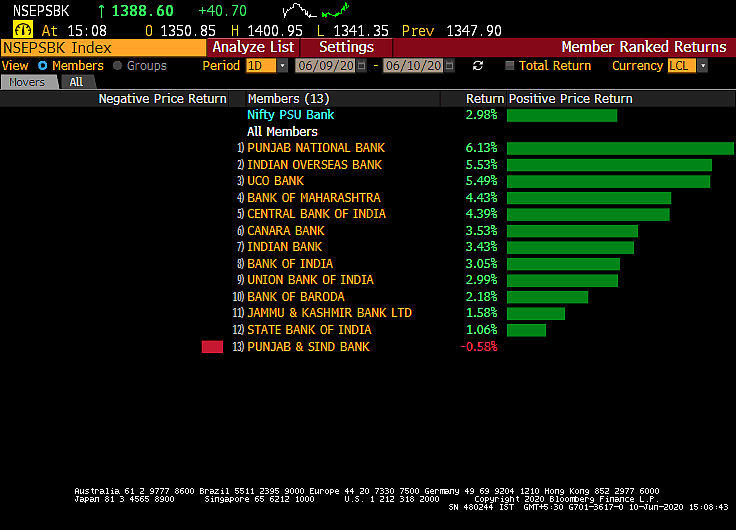Select STATE BANK OF INDIA row
The image size is (736, 530).
[309, 330]
